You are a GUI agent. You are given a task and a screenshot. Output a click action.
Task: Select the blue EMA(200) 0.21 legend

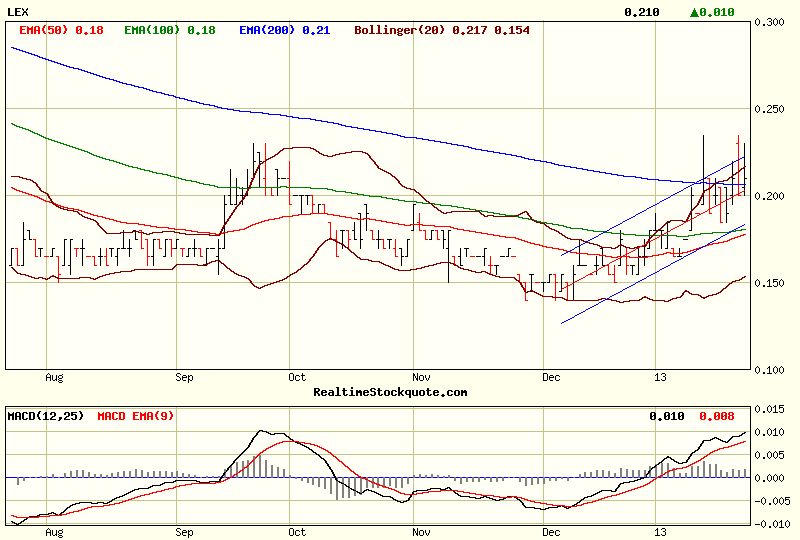pyautogui.click(x=285, y=30)
